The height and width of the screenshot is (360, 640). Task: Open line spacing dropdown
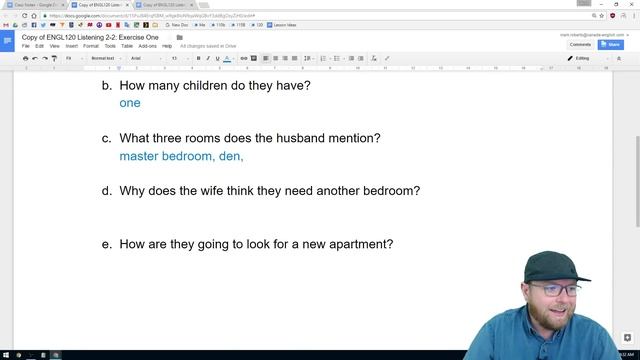[308, 58]
